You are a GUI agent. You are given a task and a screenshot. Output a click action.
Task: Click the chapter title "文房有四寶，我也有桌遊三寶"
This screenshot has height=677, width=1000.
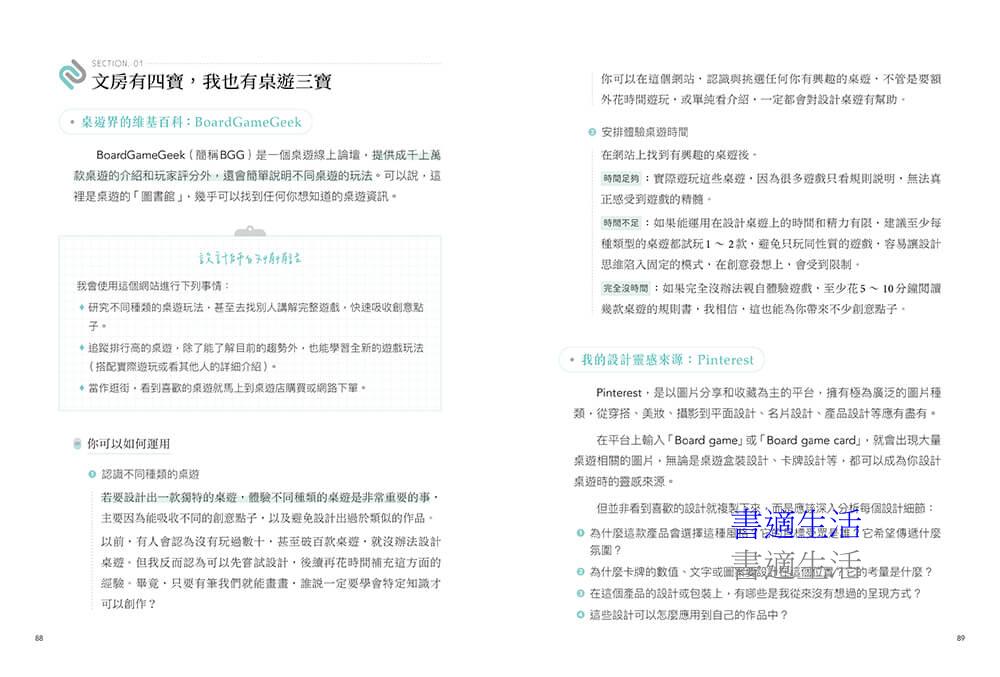click(x=211, y=82)
